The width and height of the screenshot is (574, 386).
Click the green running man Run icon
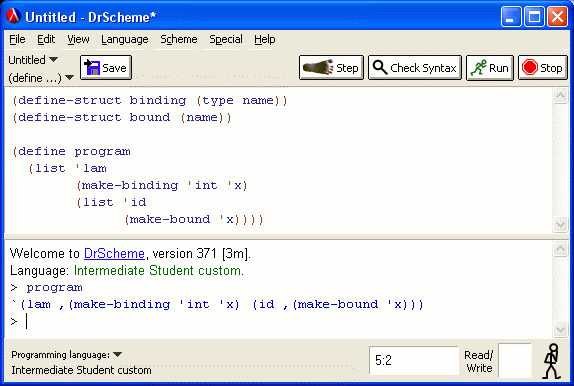tap(478, 67)
